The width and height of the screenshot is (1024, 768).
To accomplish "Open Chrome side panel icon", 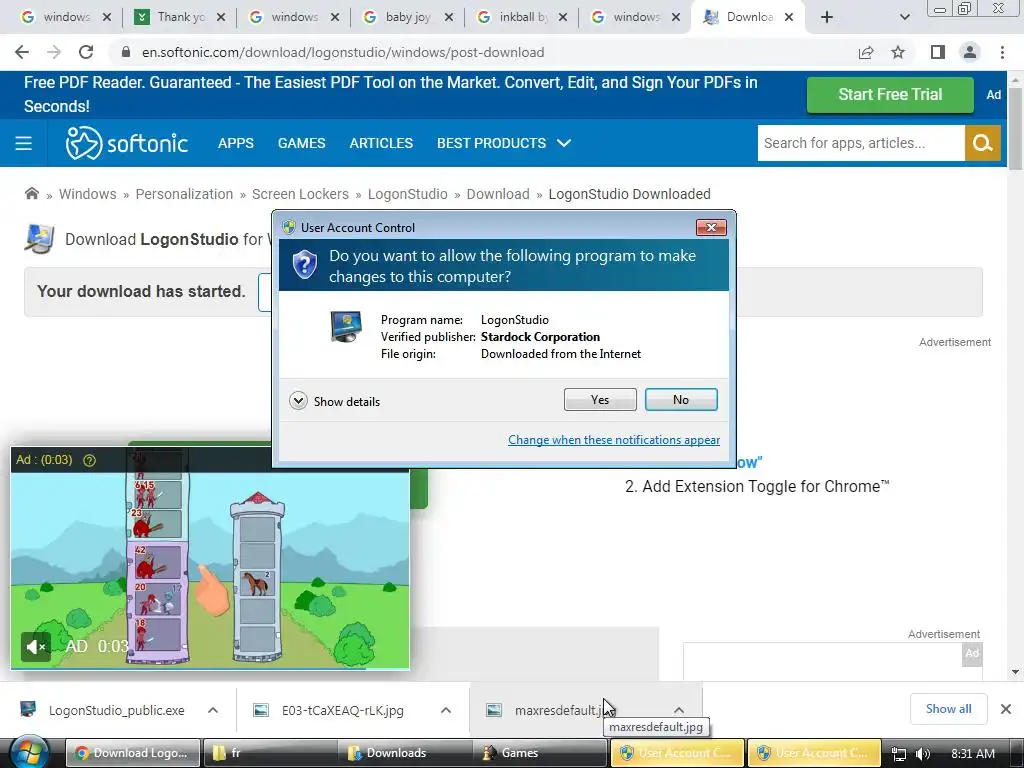I will [x=938, y=52].
